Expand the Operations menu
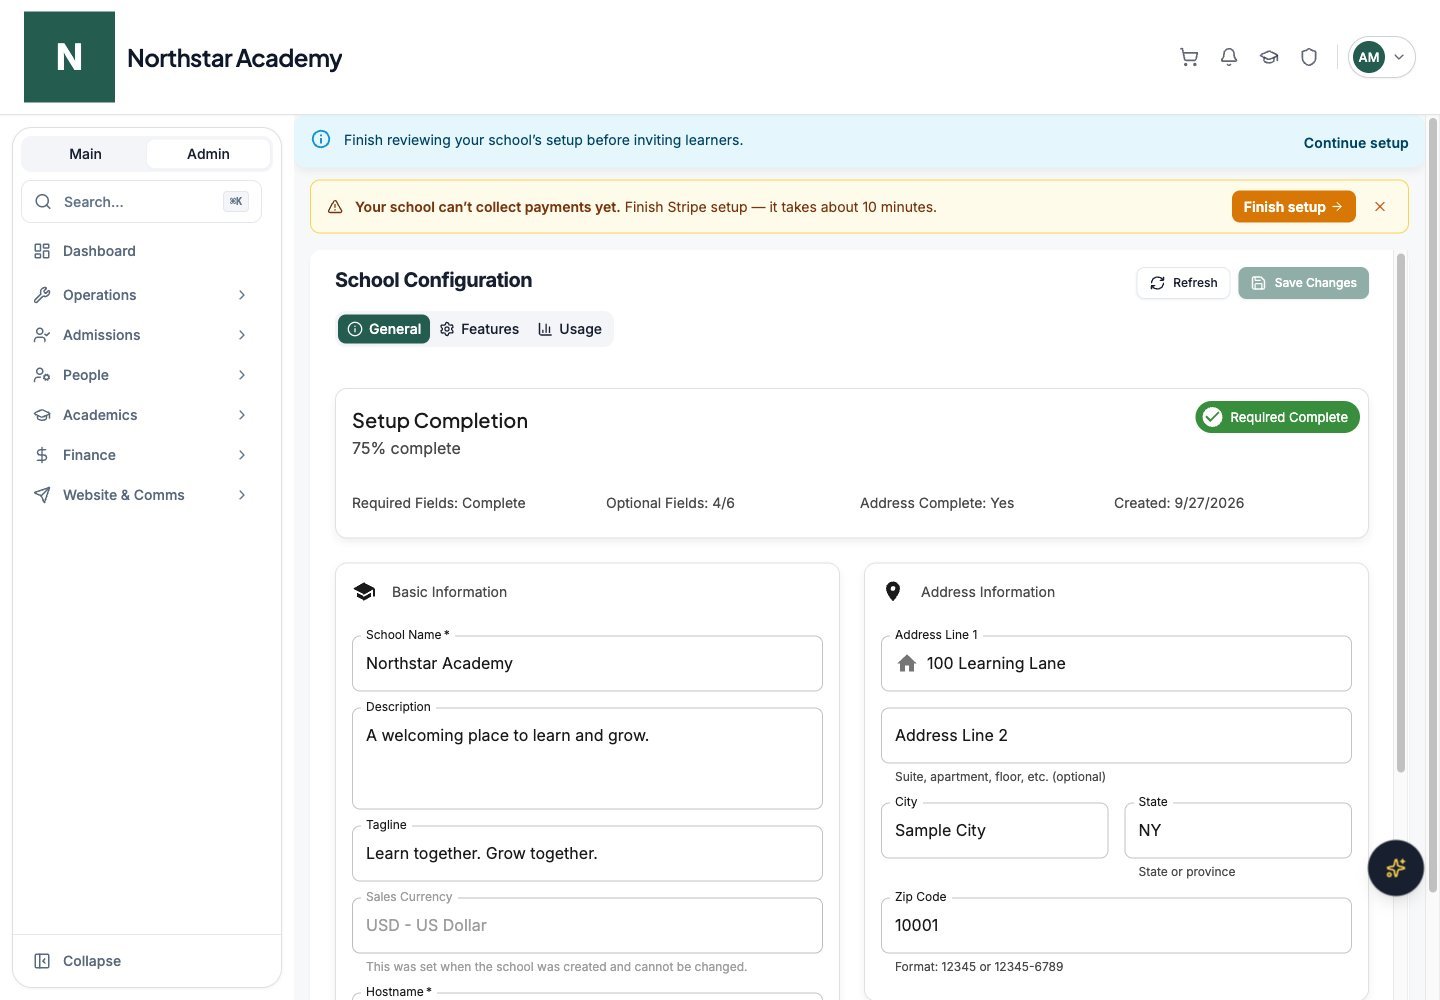The image size is (1440, 1000). (139, 295)
